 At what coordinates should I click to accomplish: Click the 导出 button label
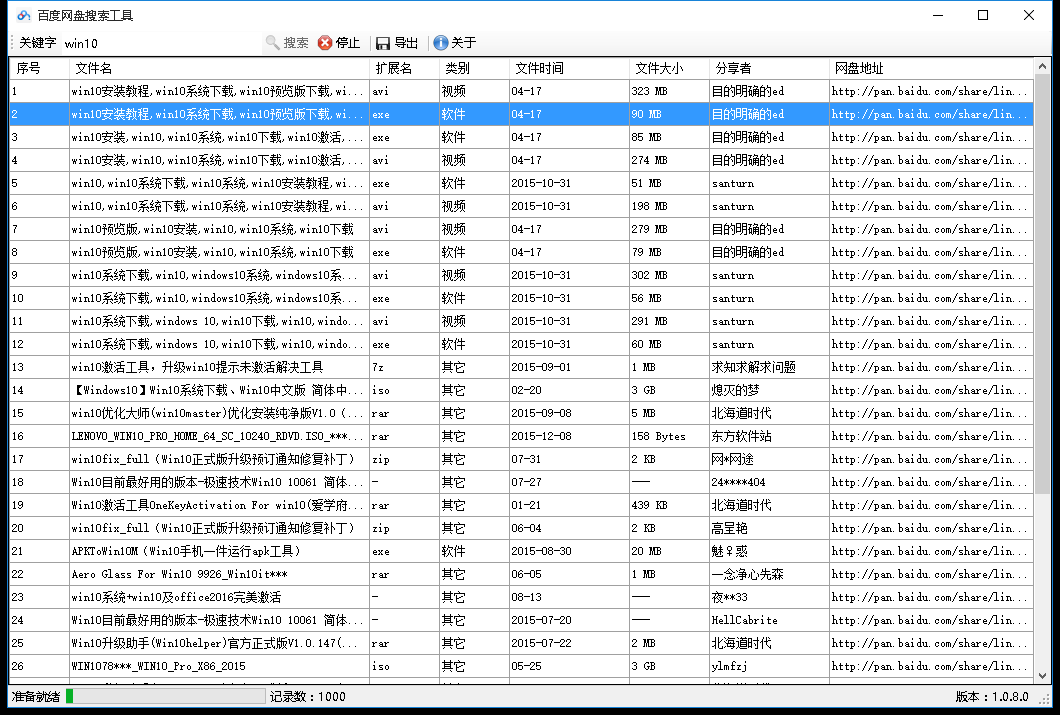[406, 43]
